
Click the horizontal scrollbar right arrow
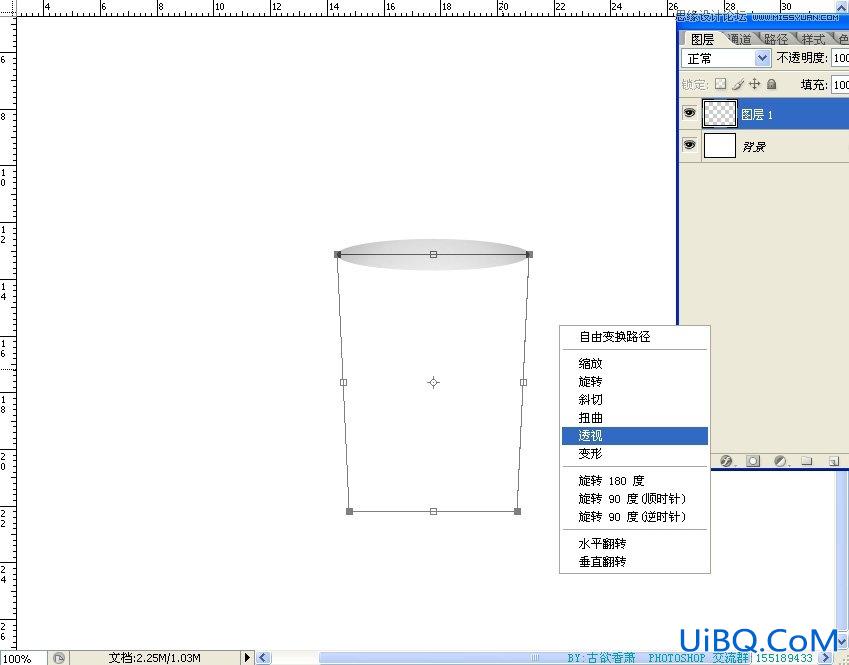826,658
